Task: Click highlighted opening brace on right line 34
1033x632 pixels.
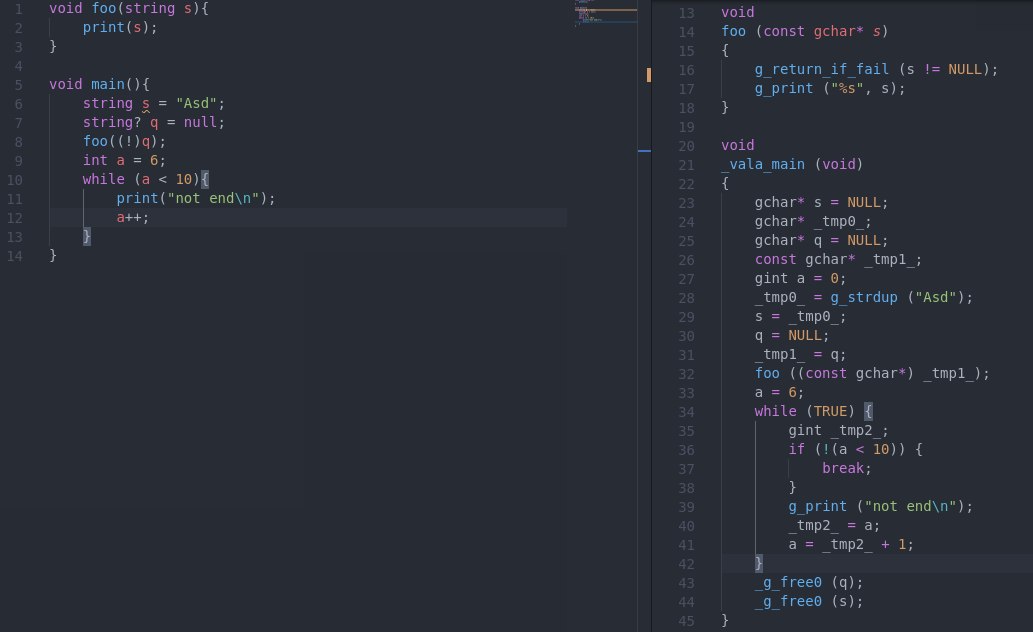Action: pos(868,412)
